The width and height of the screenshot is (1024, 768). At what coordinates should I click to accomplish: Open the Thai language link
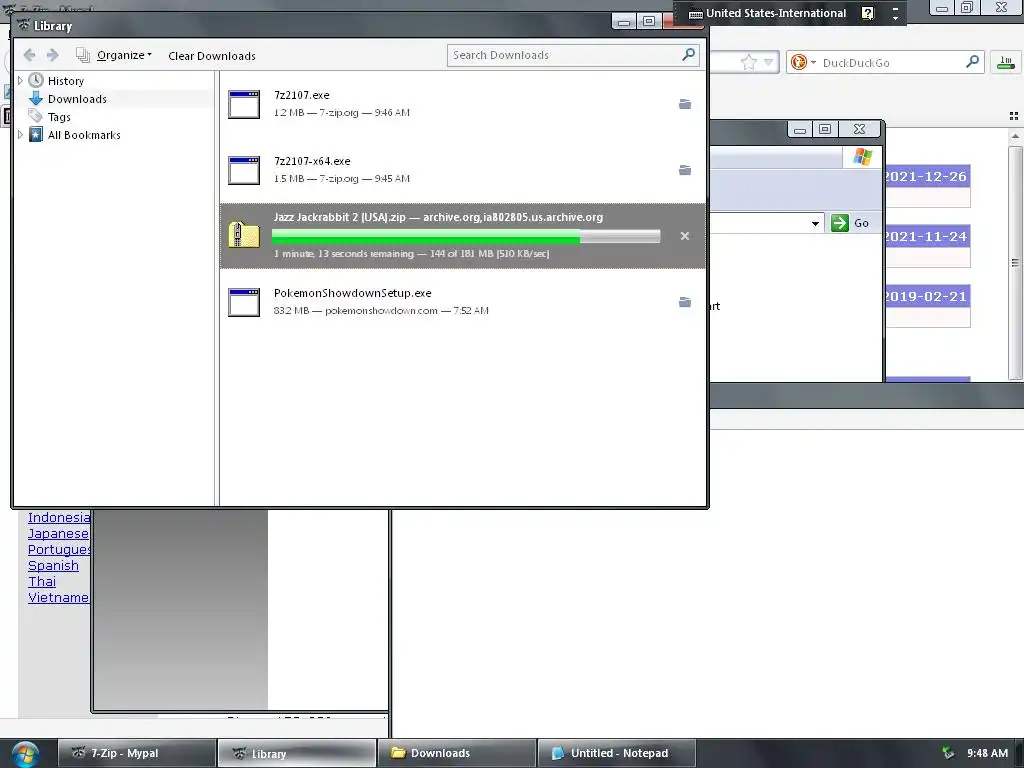(x=42, y=582)
